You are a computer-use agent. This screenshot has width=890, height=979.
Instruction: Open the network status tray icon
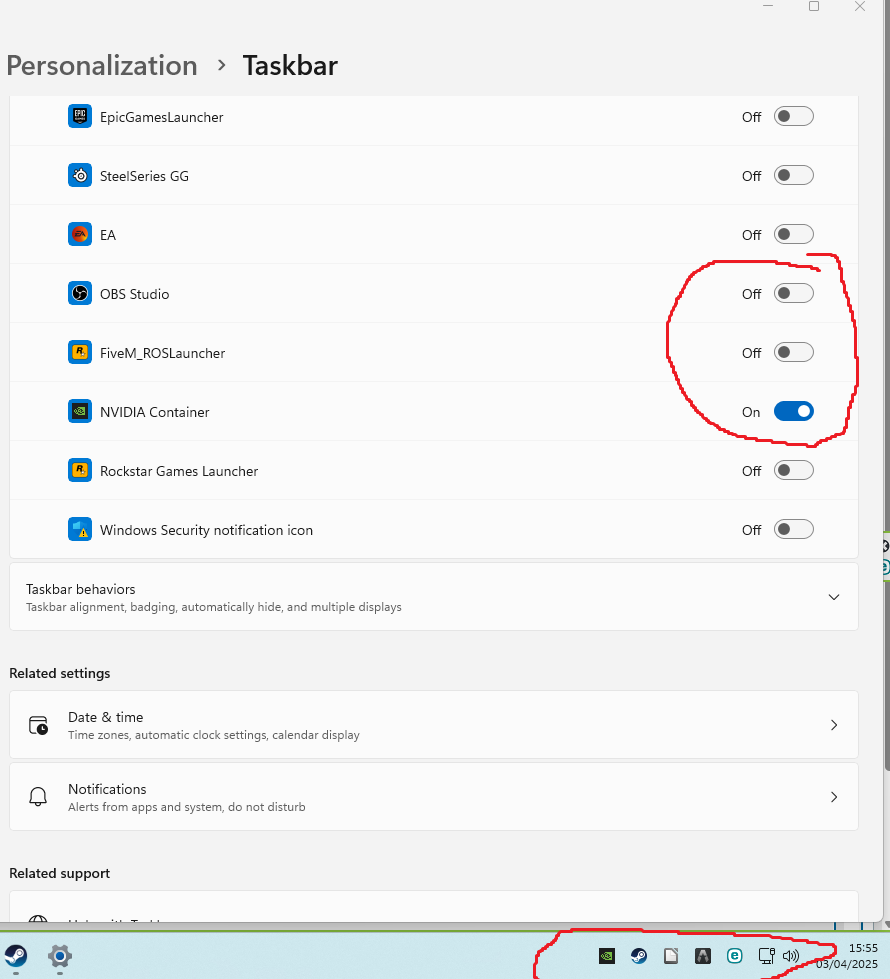point(766,956)
